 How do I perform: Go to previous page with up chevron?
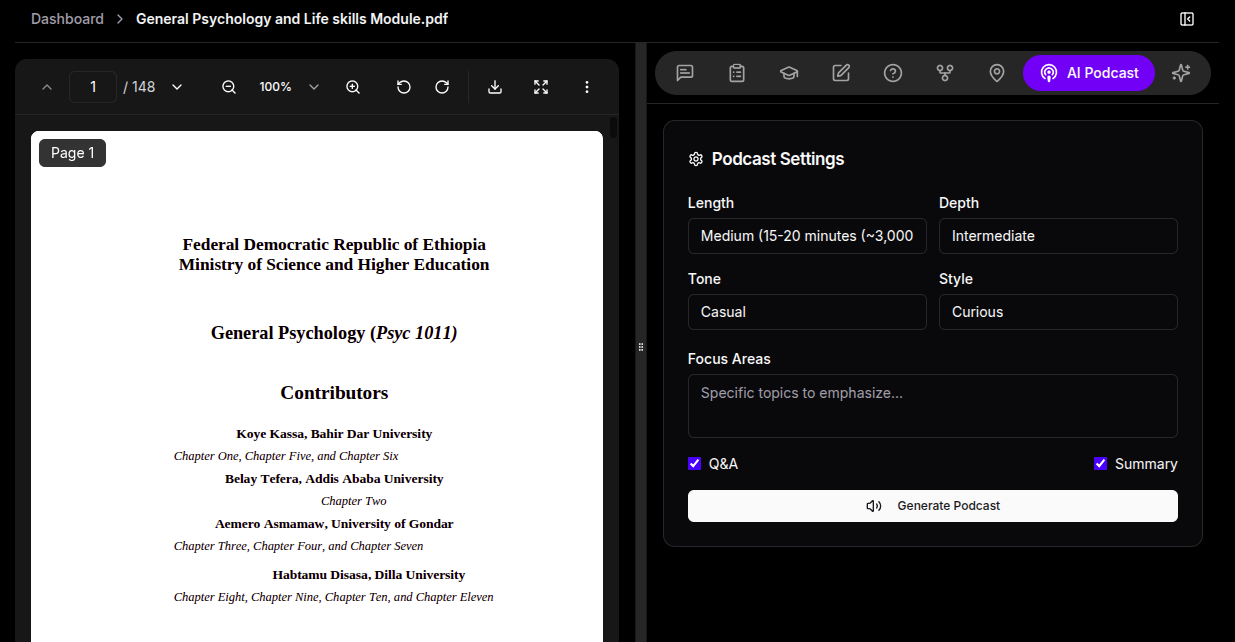(x=47, y=87)
